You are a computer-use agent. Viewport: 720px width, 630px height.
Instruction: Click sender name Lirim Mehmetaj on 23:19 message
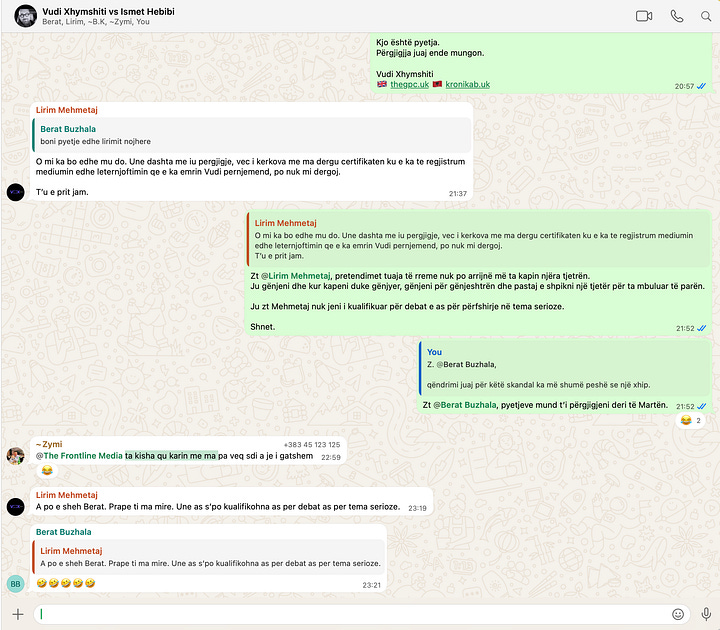pos(67,495)
